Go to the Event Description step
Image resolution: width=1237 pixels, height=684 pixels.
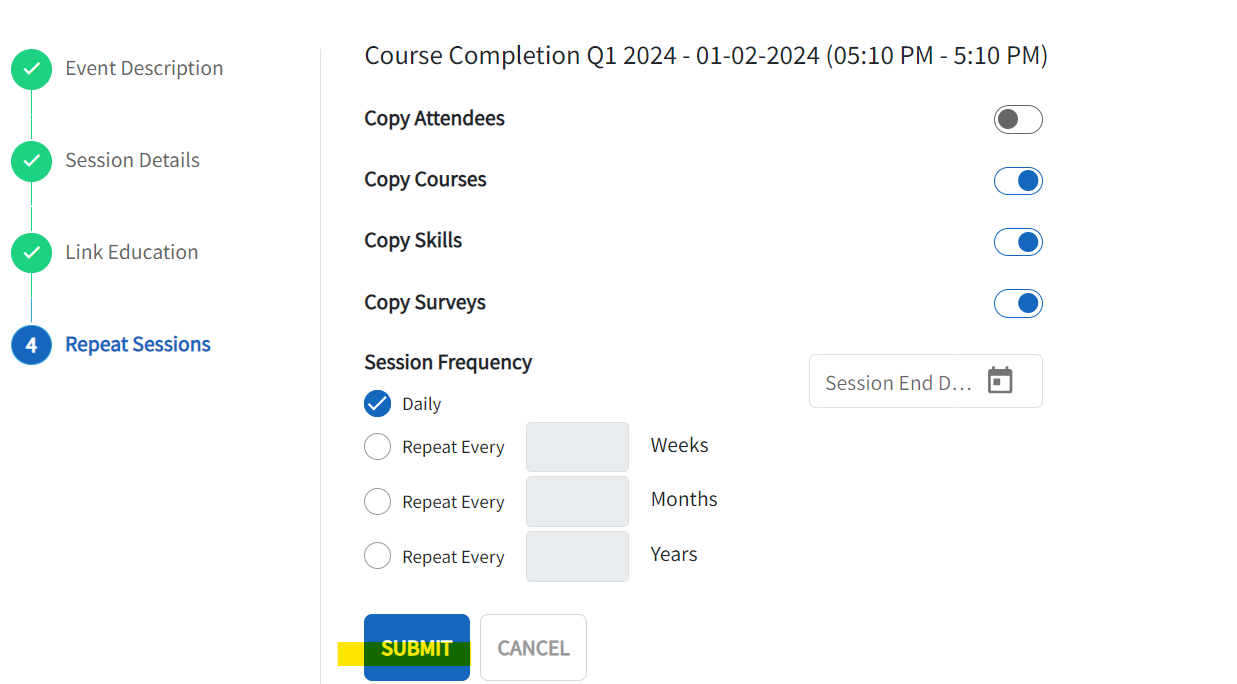click(x=144, y=69)
